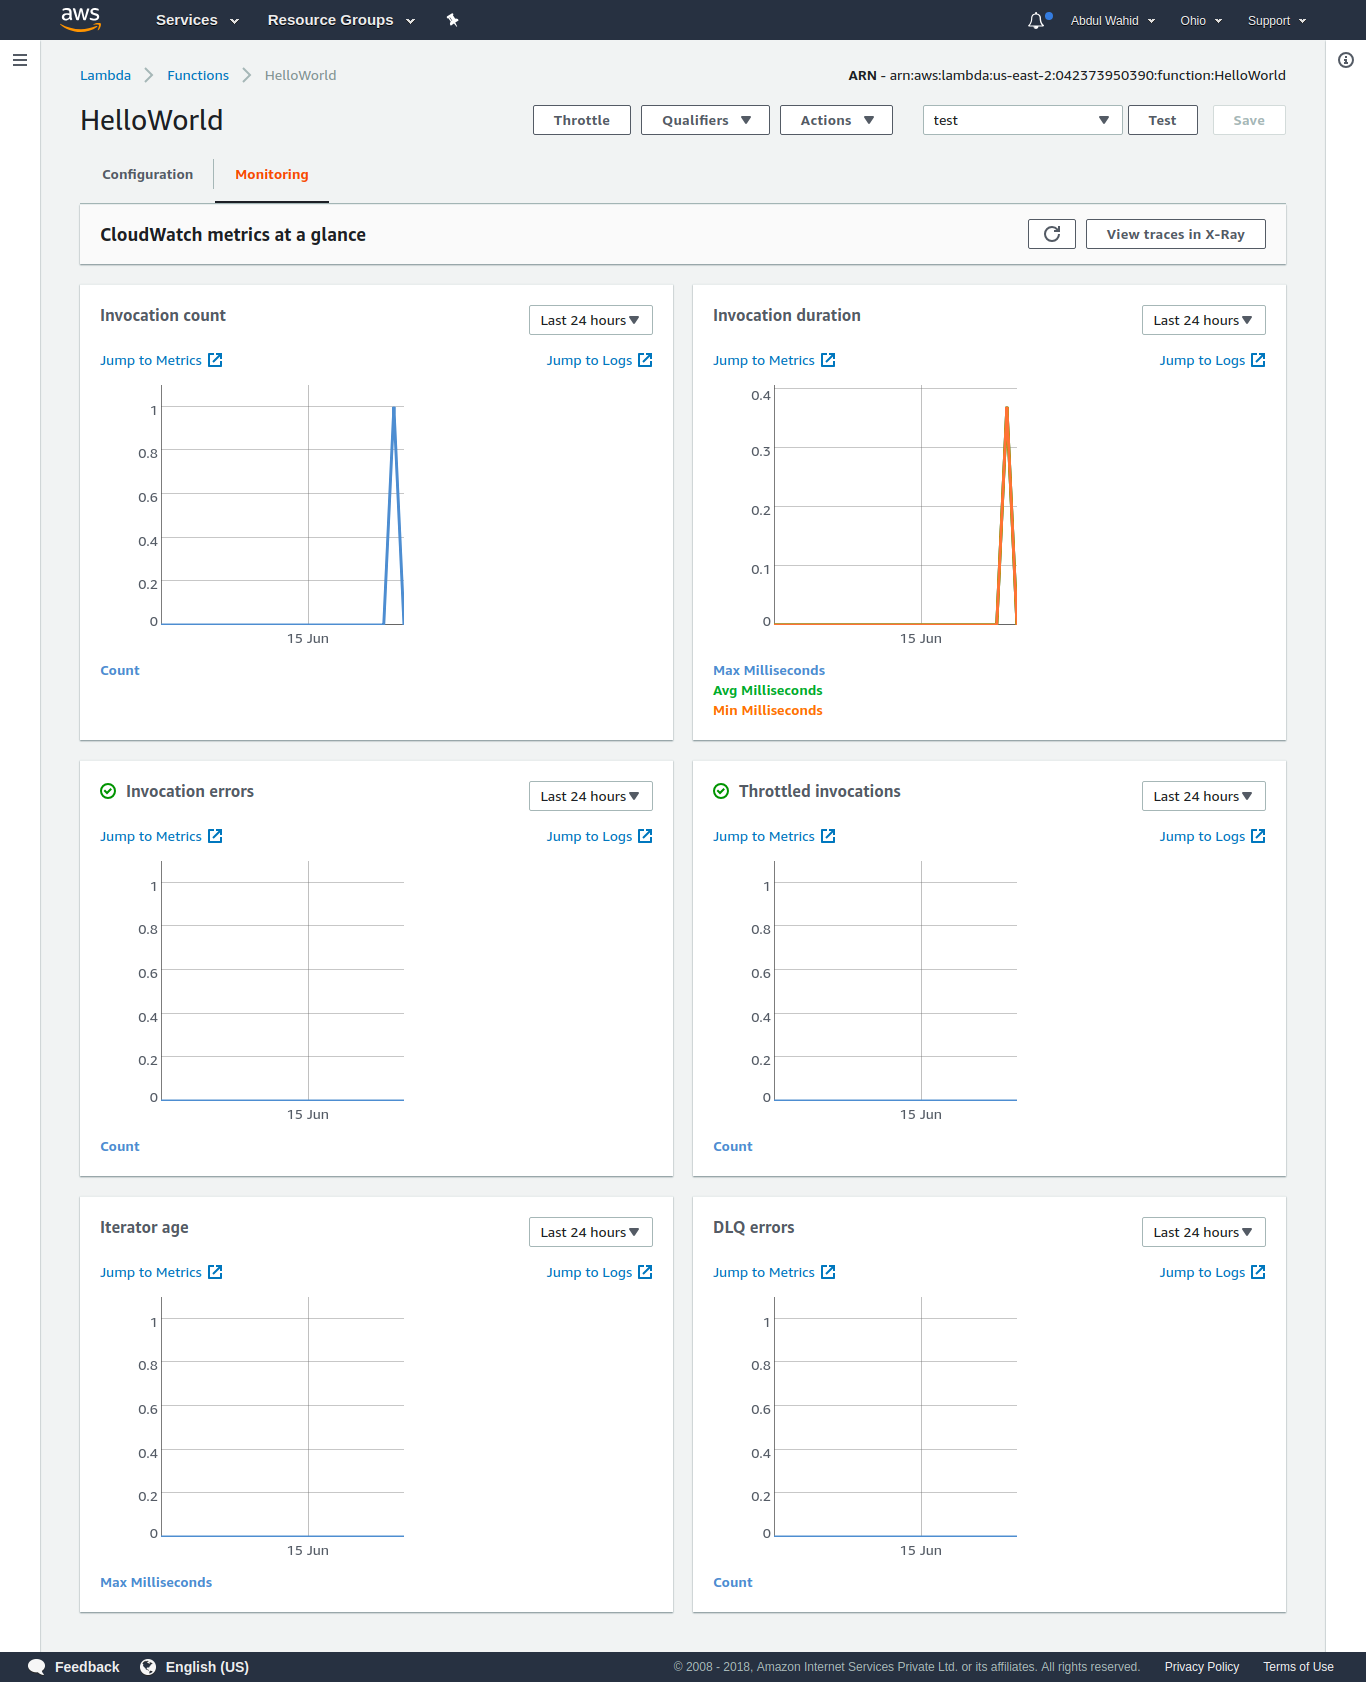The height and width of the screenshot is (1682, 1366).
Task: Toggle Count legend under Throttled invocations chart
Action: click(732, 1146)
